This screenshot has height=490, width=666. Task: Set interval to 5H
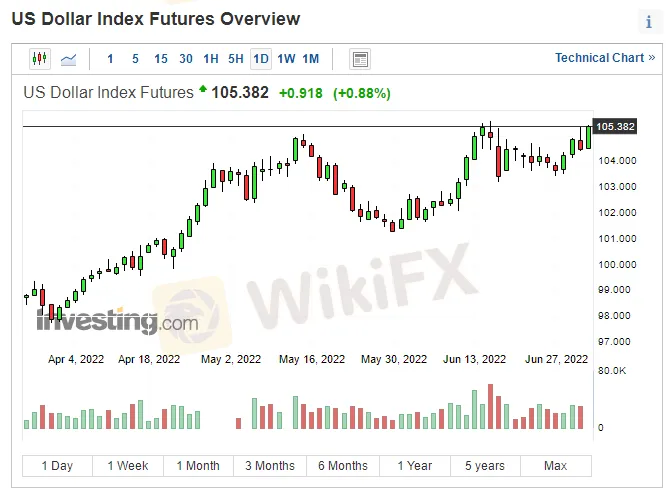tap(236, 59)
